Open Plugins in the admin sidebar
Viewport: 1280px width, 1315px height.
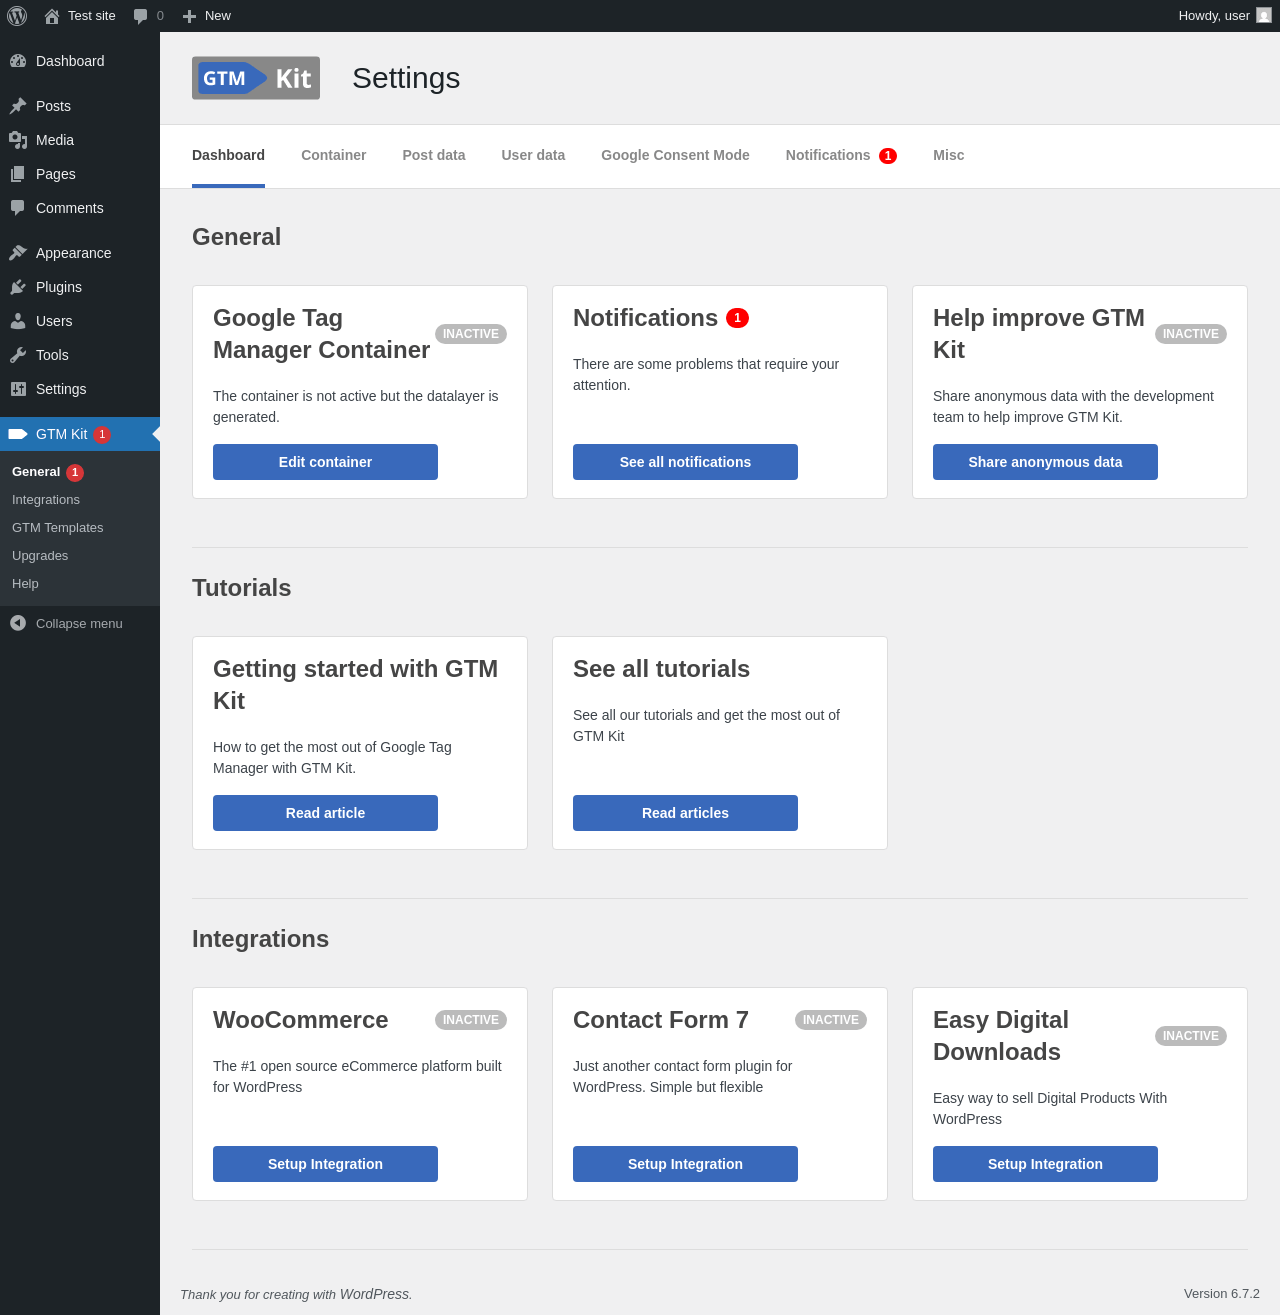[x=80, y=287]
